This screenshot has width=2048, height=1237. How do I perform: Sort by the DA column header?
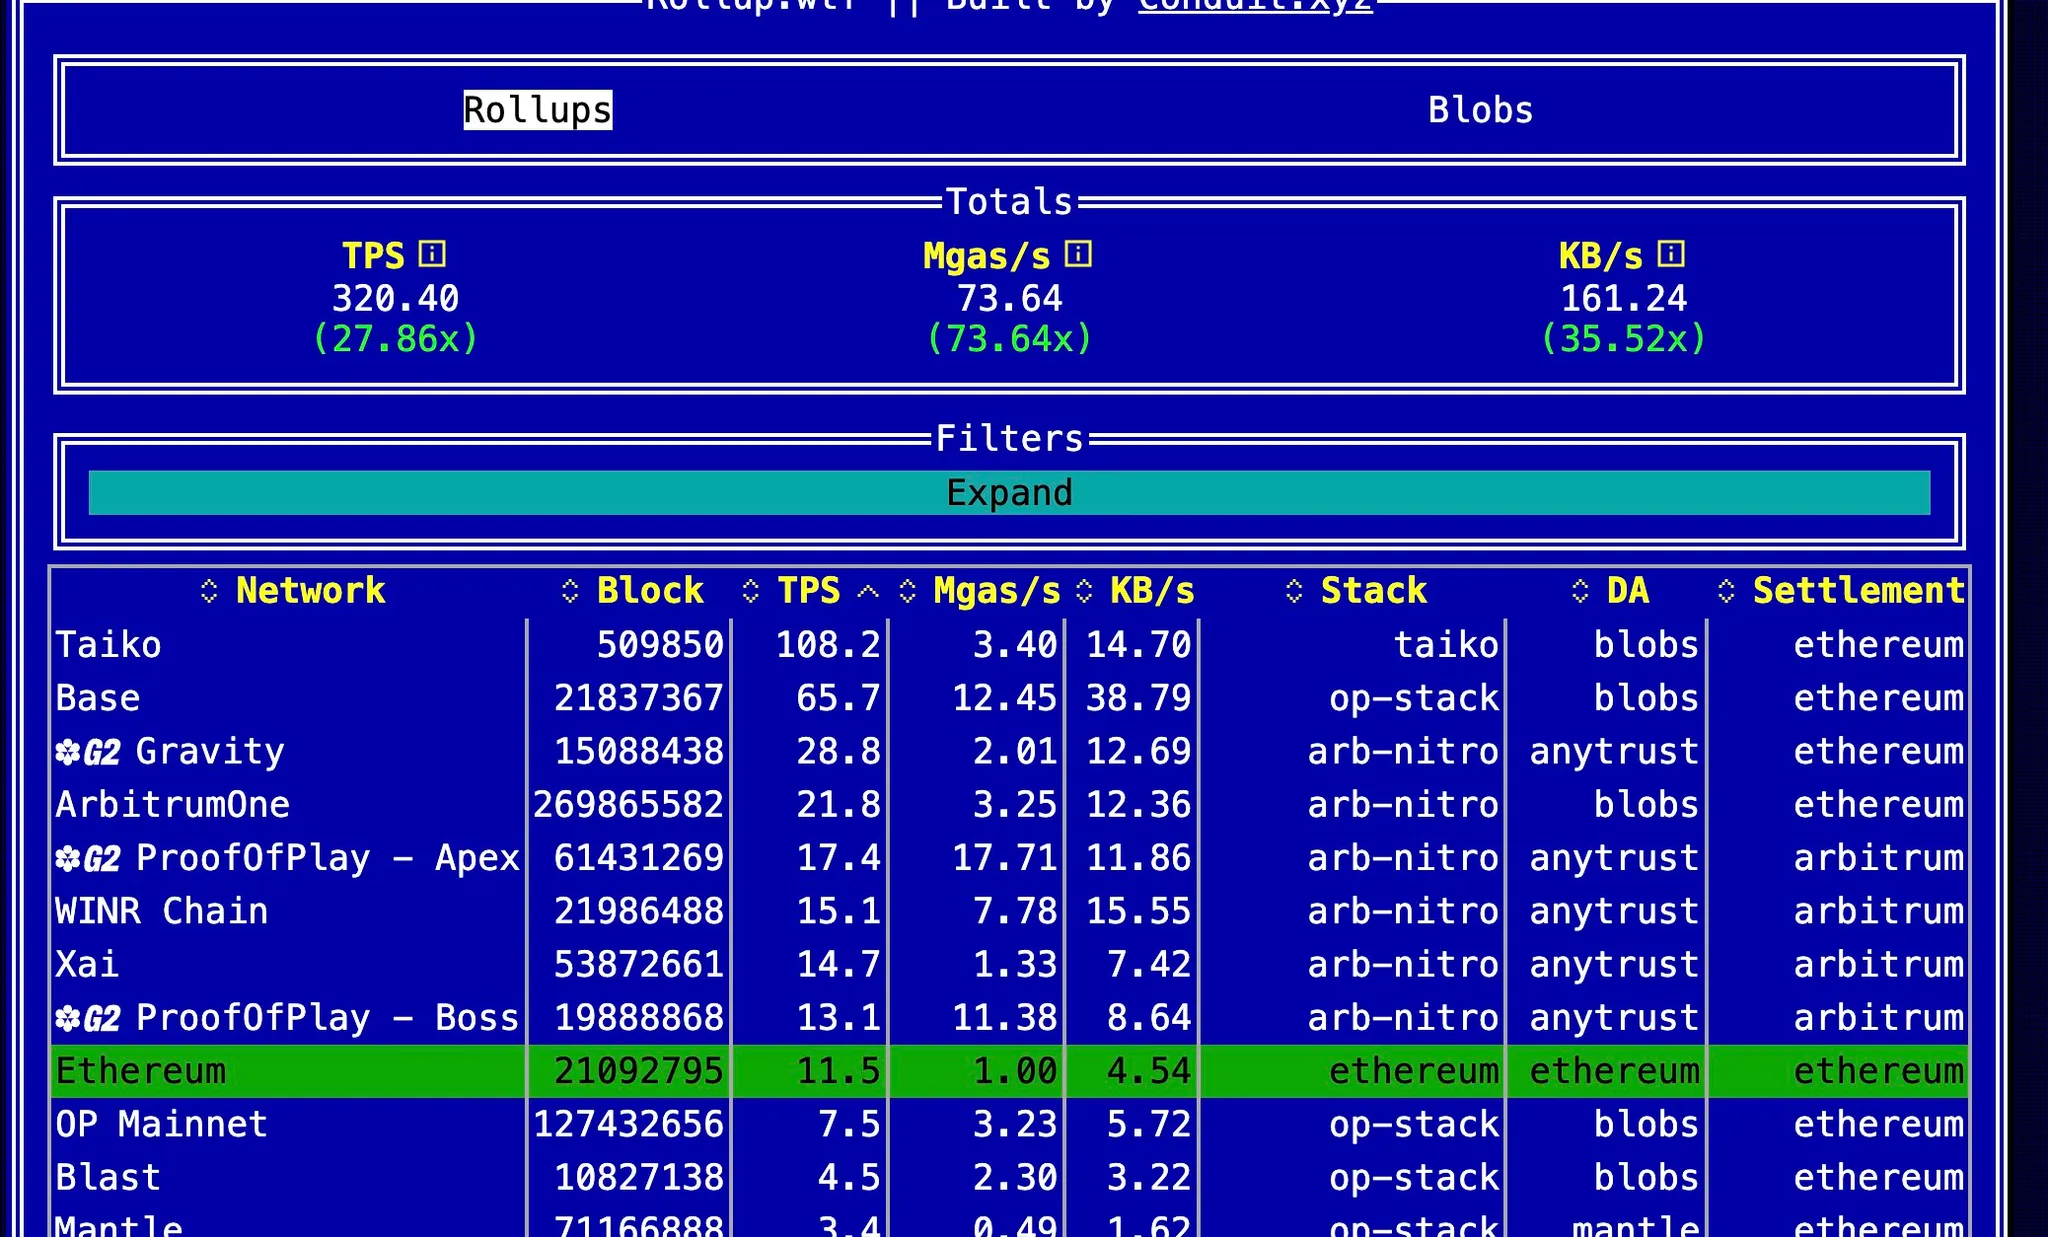(x=1628, y=591)
